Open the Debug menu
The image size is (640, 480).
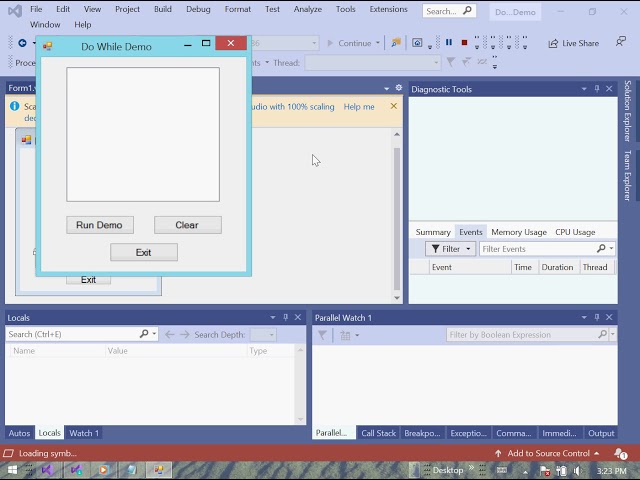(198, 9)
